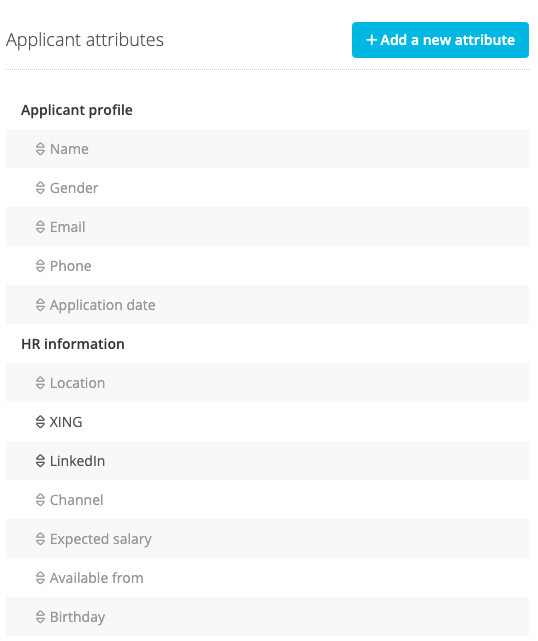
Task: Click the reorder handle for Channel
Action: (40, 500)
